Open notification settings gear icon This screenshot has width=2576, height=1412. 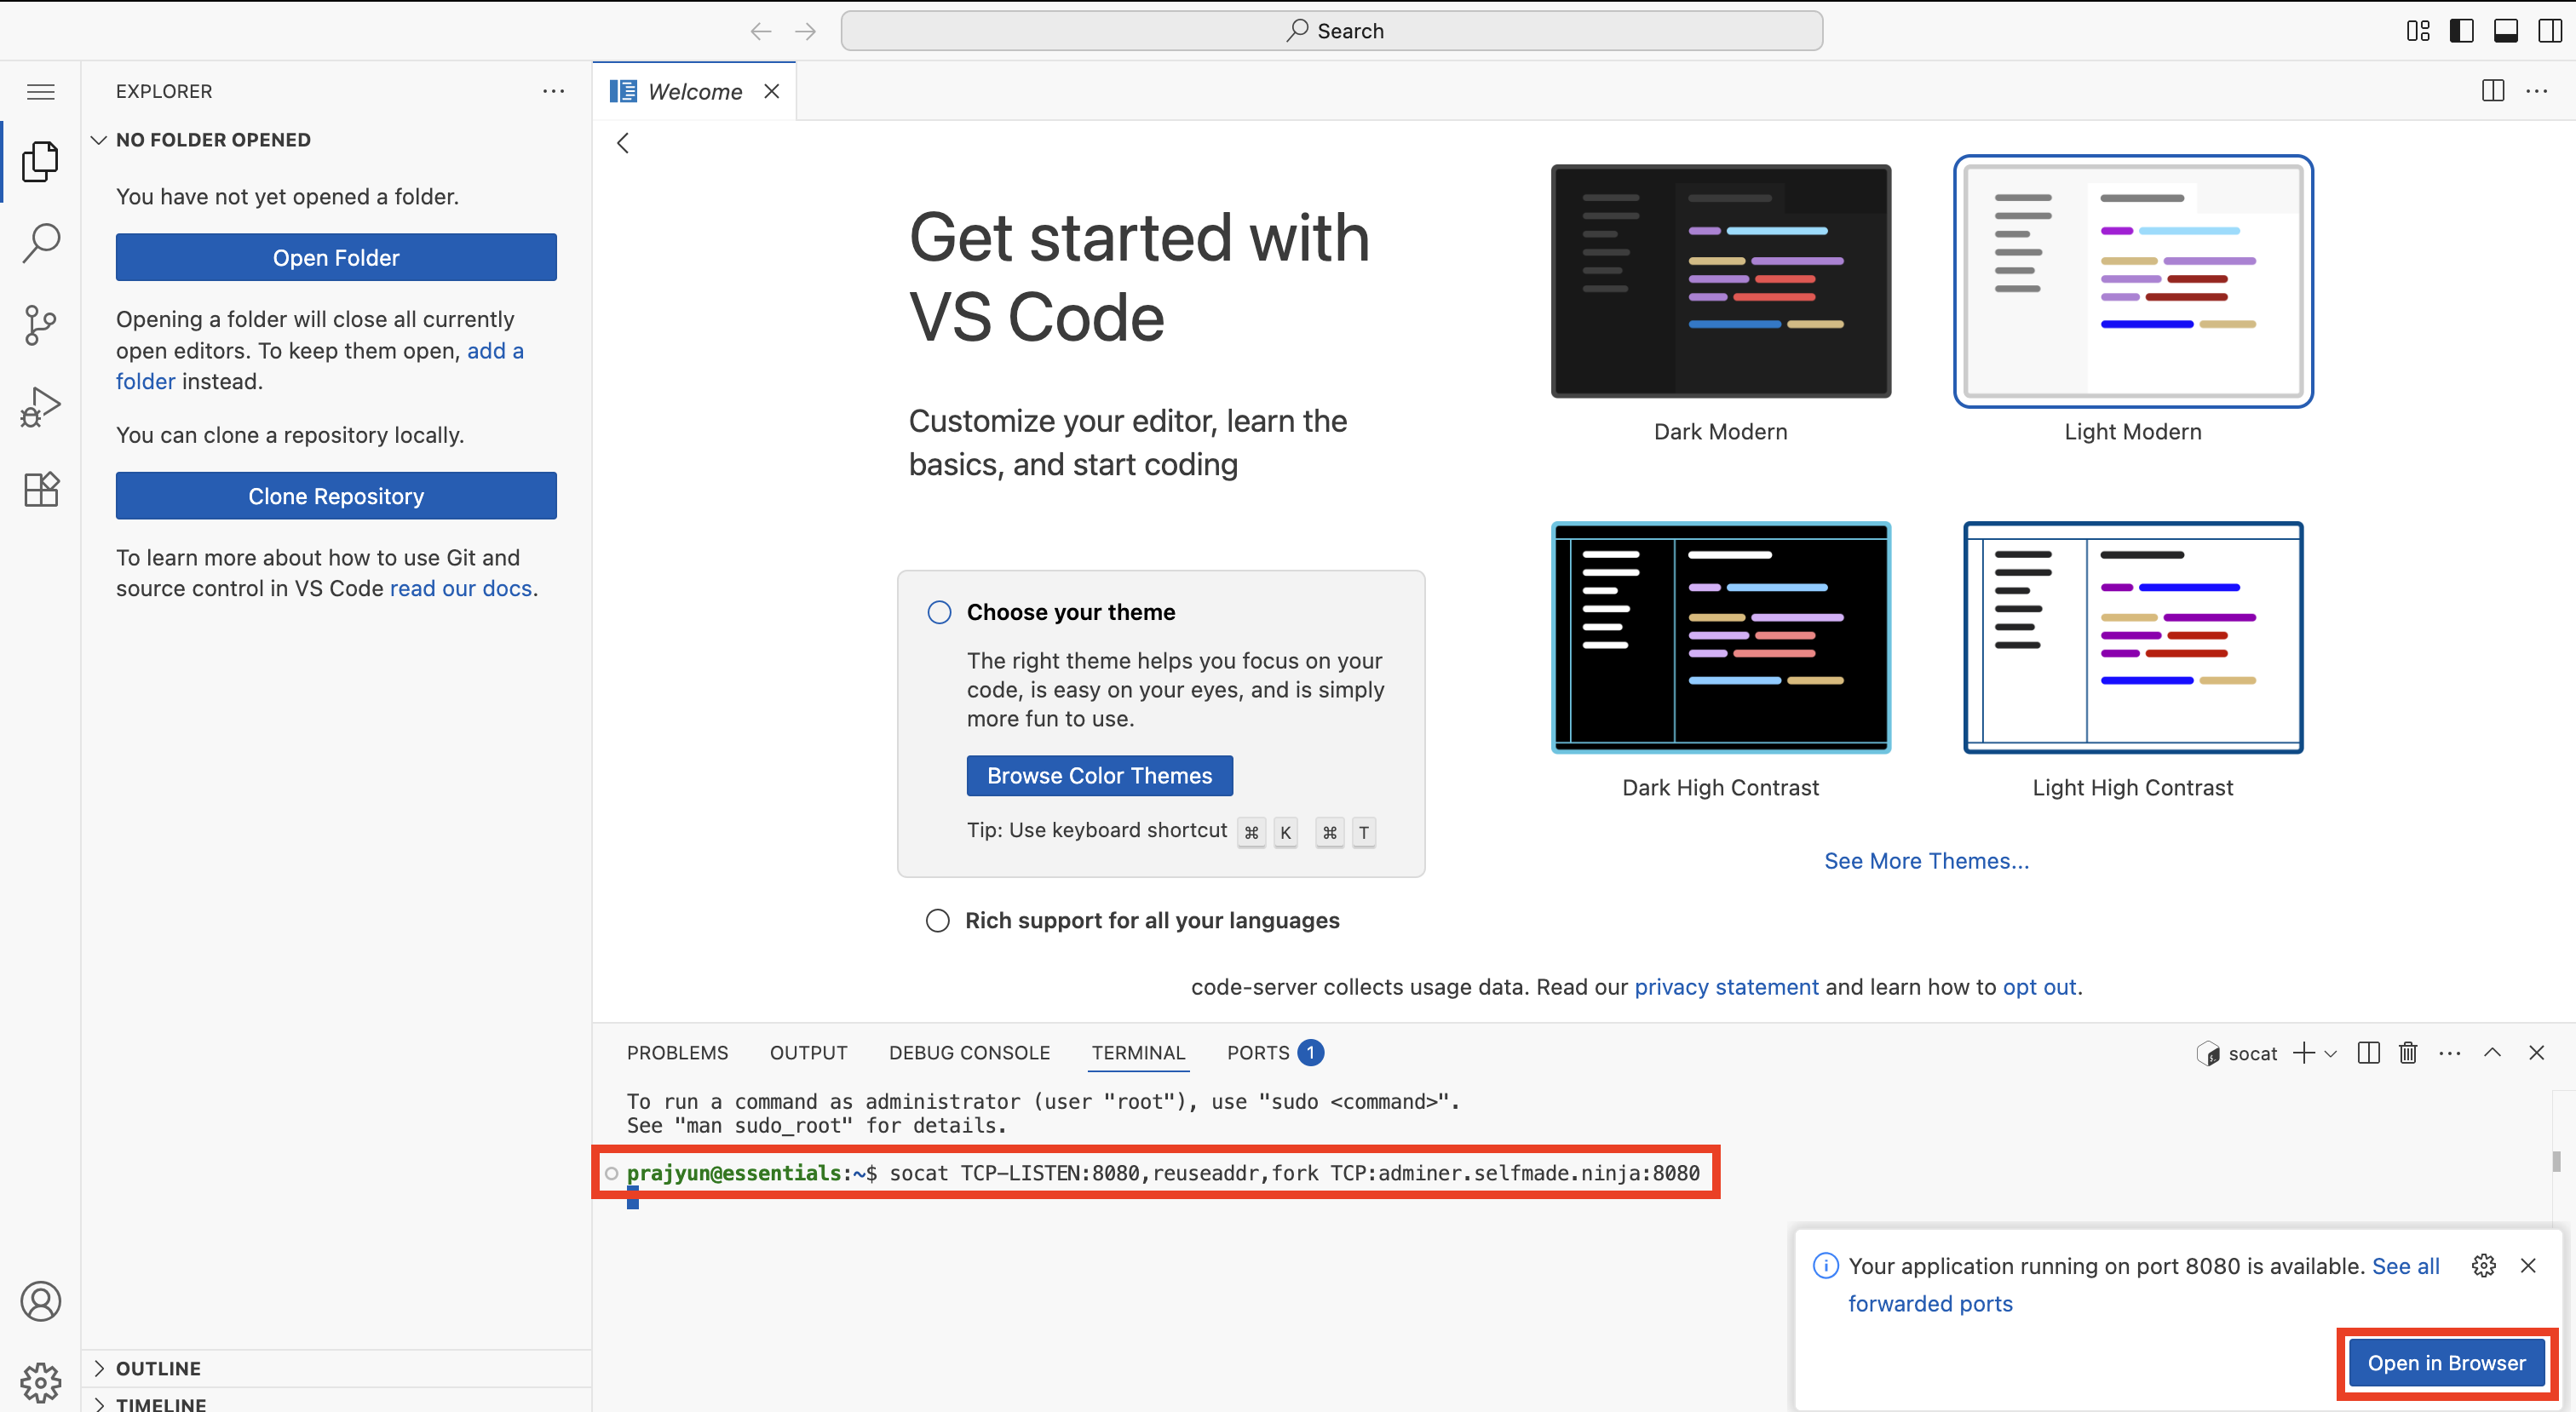coord(2484,1266)
